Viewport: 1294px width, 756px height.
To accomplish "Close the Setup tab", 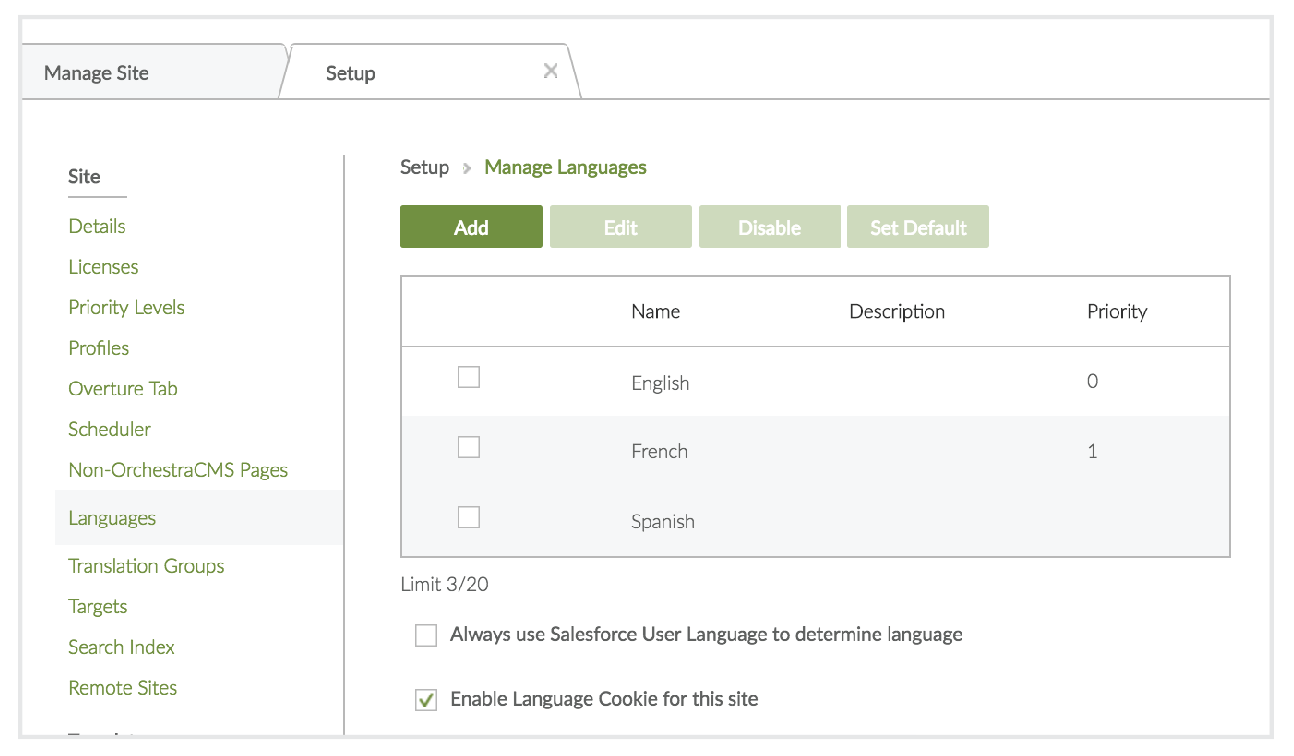I will (x=550, y=71).
